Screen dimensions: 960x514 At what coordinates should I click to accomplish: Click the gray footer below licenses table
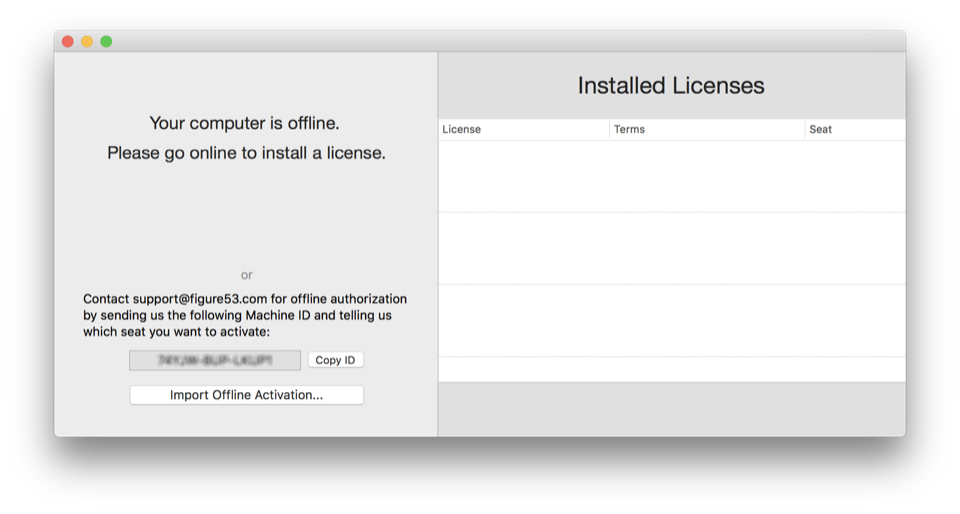click(671, 409)
